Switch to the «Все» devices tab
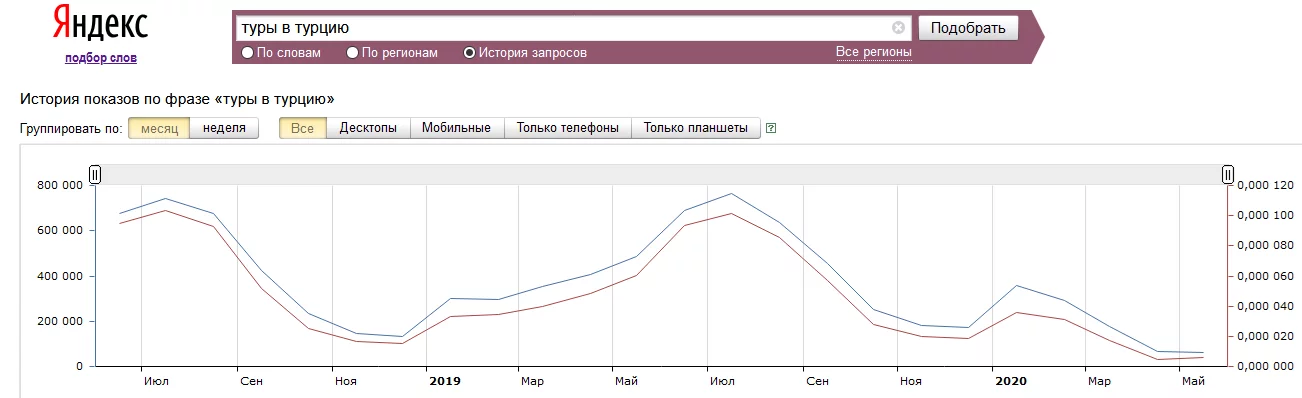Screen dimensions: 1302x398 point(303,128)
